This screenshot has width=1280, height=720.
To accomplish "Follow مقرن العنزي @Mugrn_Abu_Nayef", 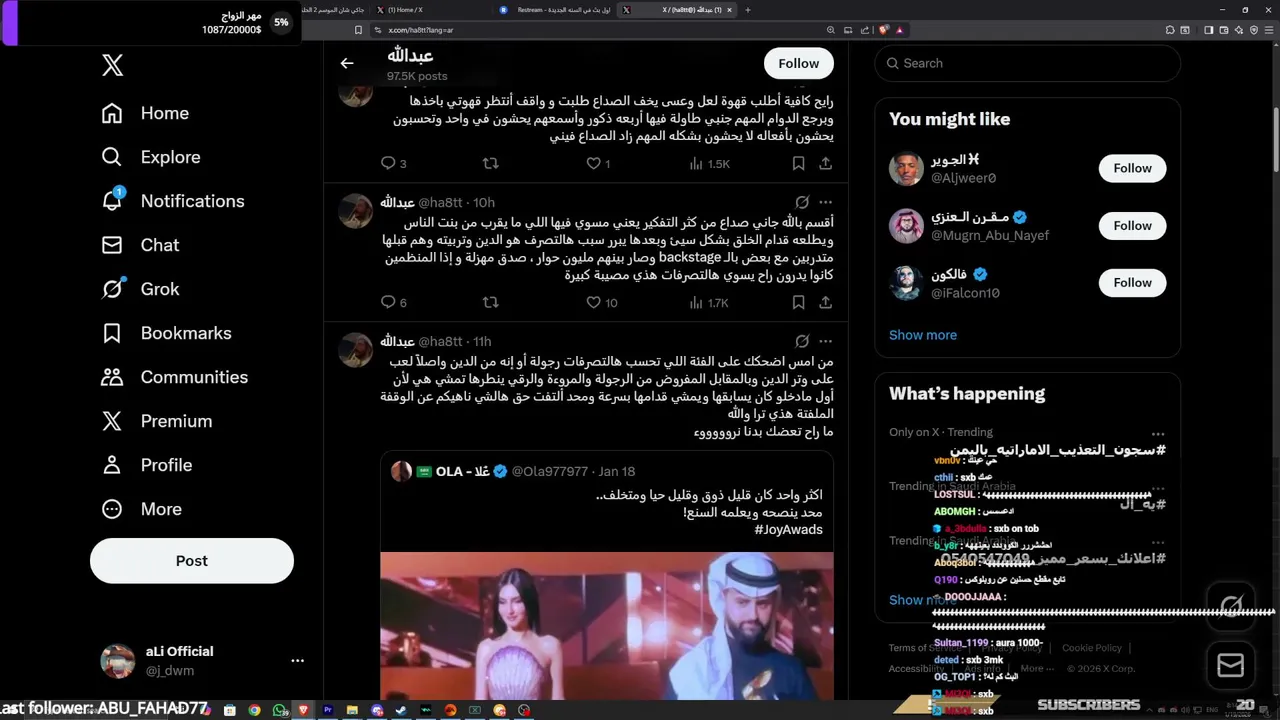I will (x=1132, y=225).
